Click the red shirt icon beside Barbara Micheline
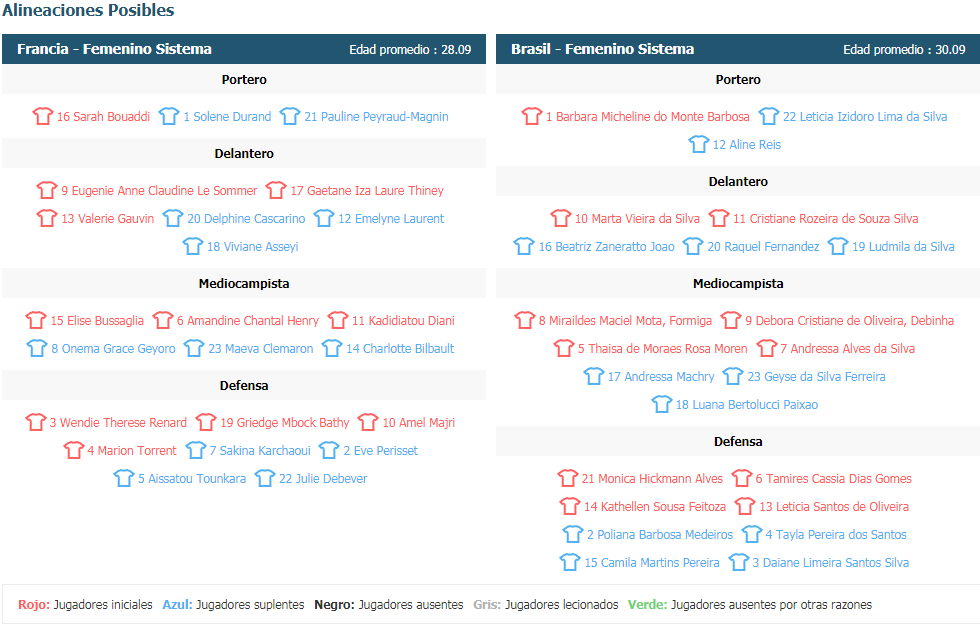Viewport: 980px width, 625px height. [532, 116]
